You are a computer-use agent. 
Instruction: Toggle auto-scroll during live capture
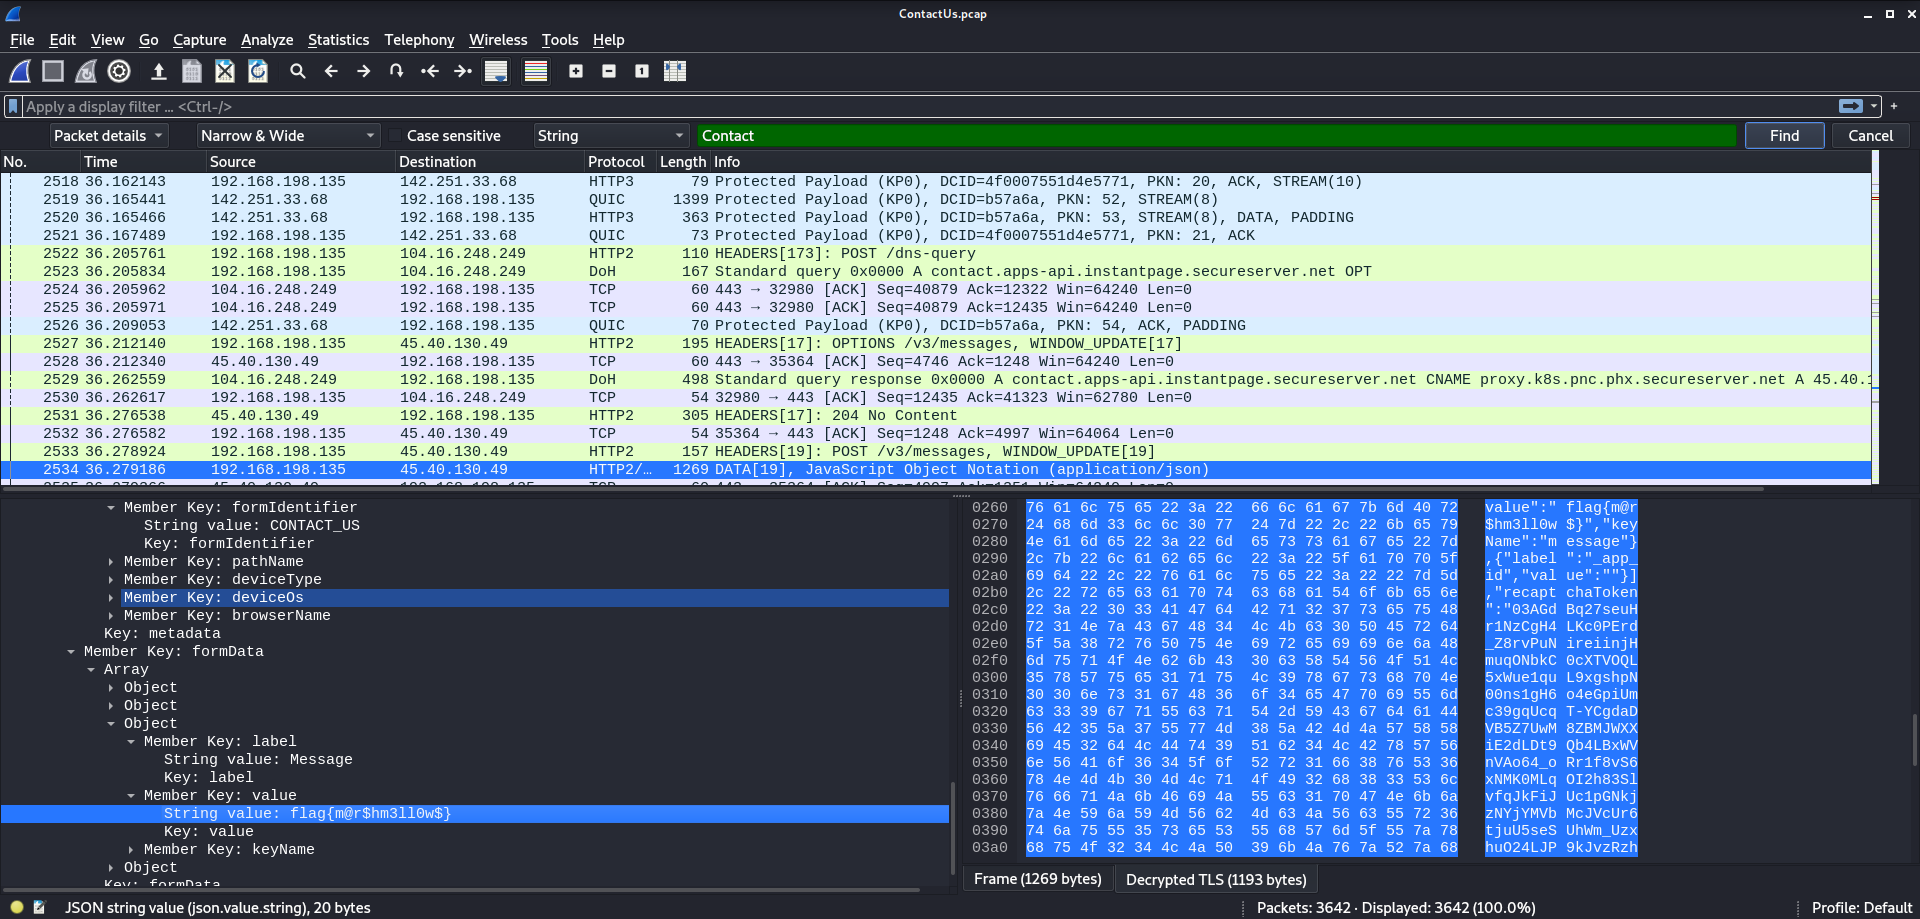pos(496,71)
